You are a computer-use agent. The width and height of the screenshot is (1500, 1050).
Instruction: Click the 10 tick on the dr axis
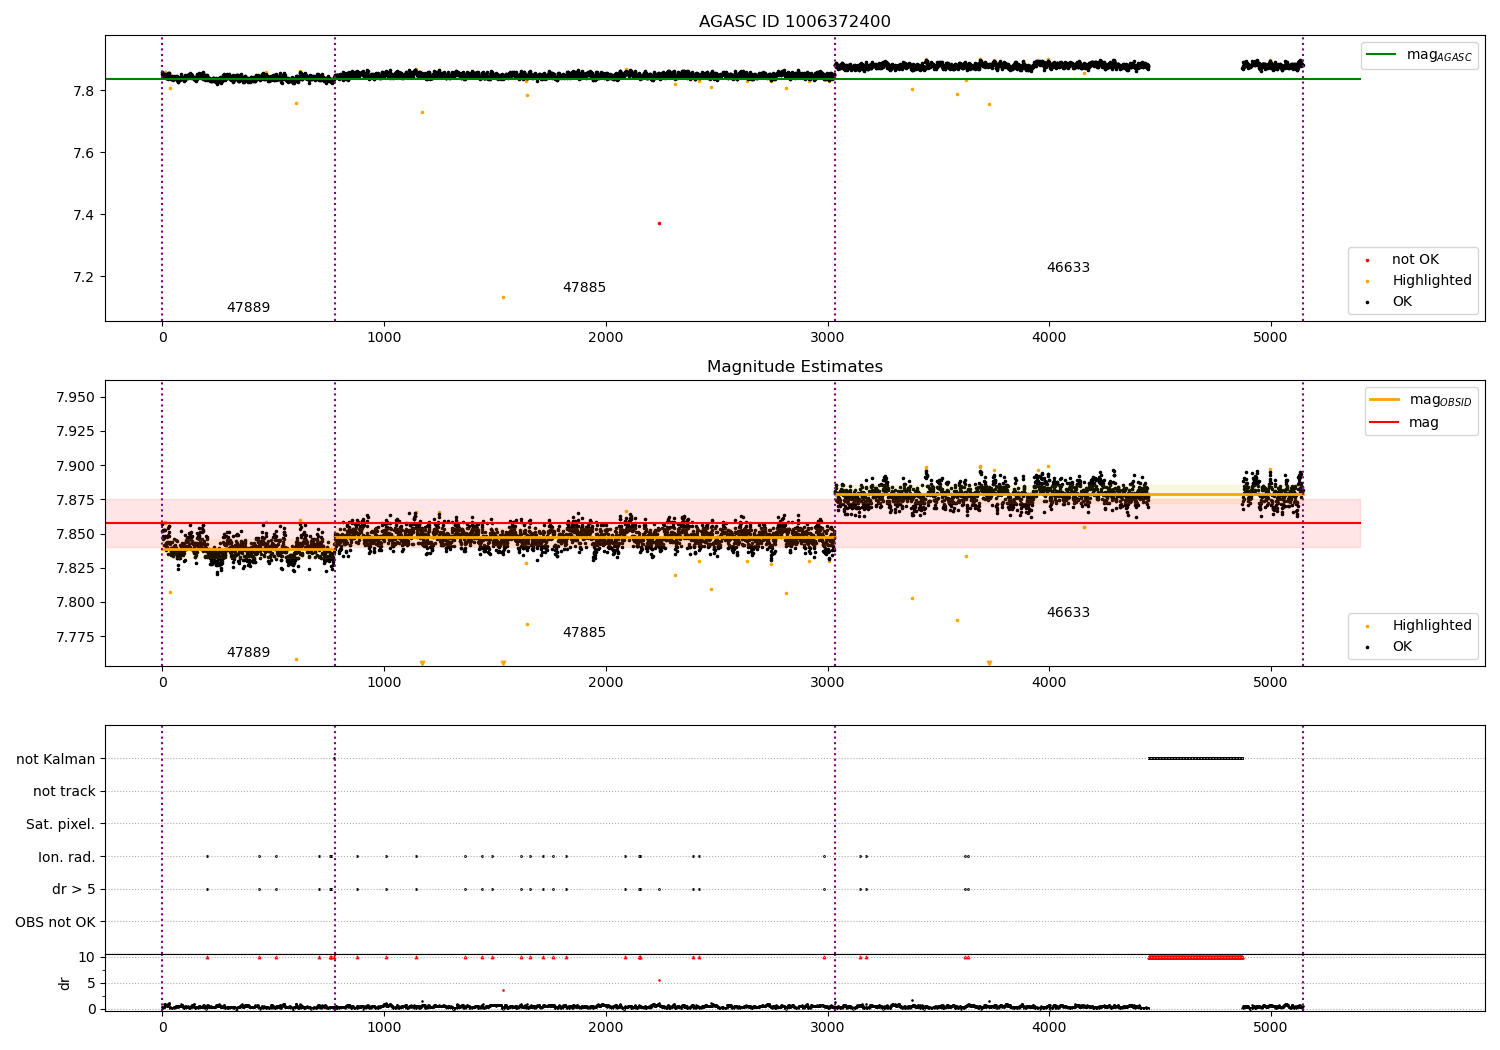[x=87, y=957]
